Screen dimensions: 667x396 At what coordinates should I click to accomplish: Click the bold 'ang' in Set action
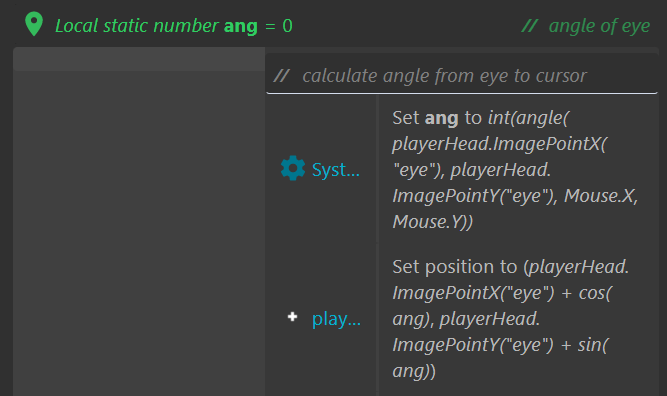click(442, 118)
